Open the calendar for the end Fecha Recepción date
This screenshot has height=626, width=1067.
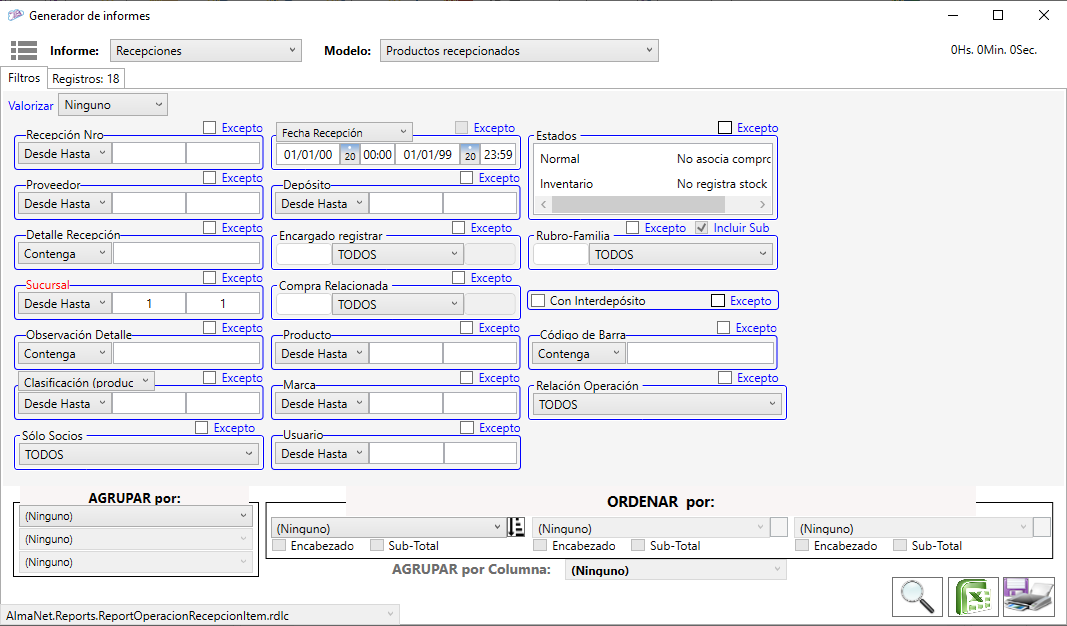pos(469,154)
